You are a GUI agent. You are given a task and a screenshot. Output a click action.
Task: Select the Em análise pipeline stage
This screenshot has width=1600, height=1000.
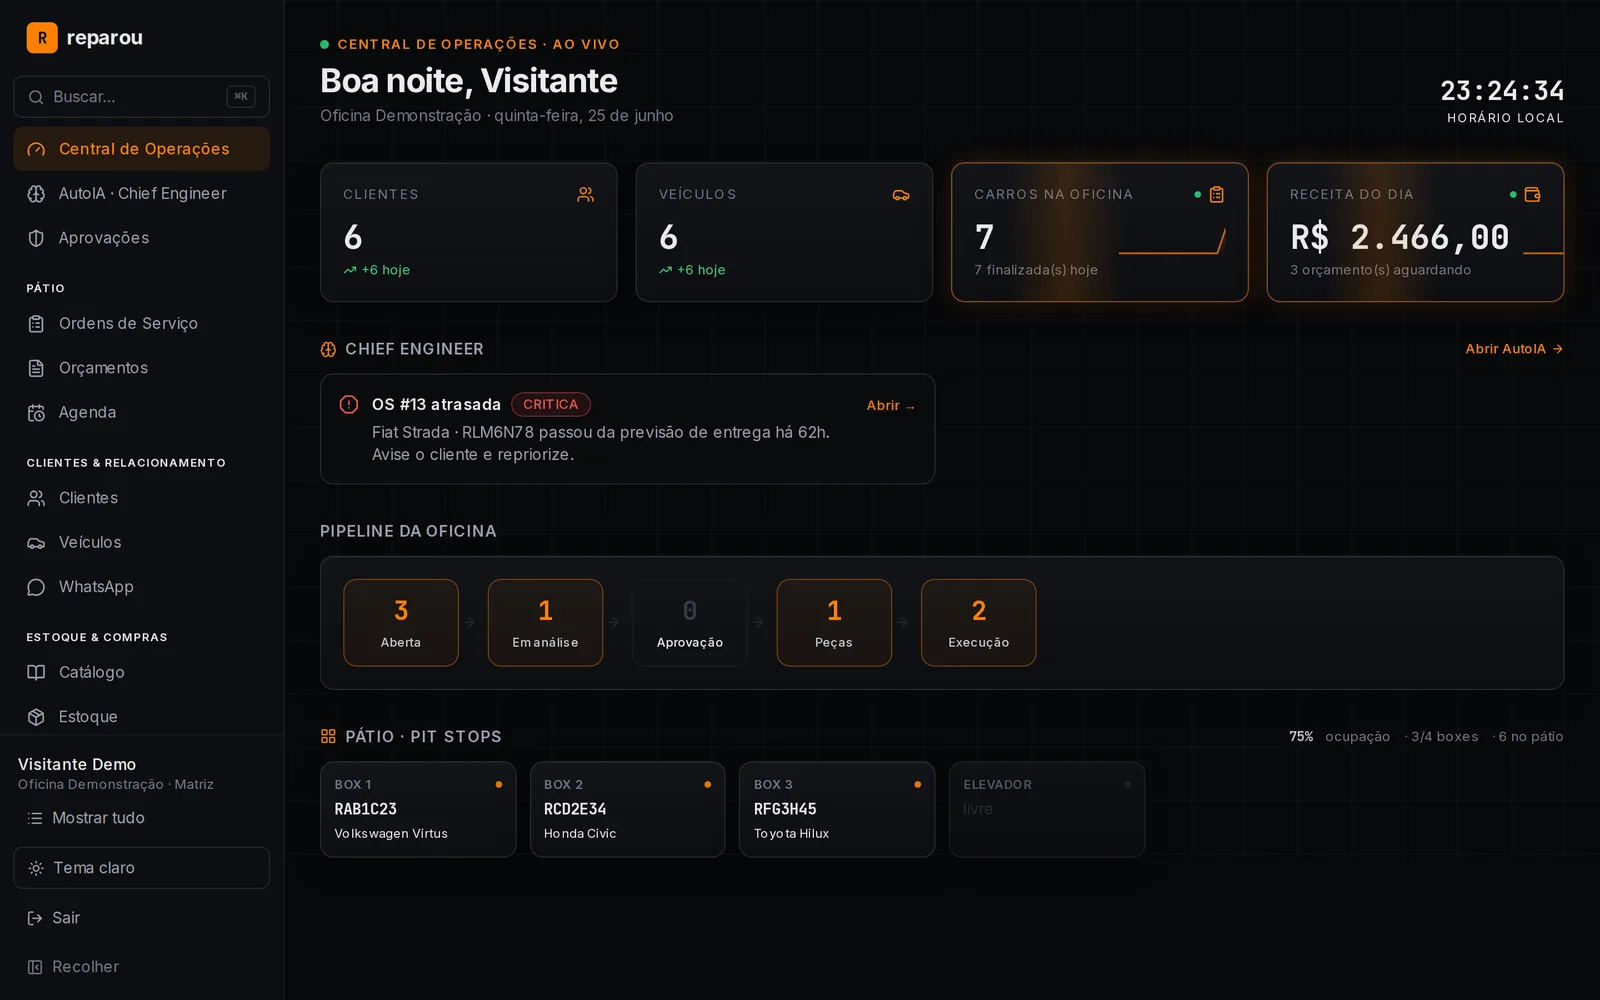(545, 623)
